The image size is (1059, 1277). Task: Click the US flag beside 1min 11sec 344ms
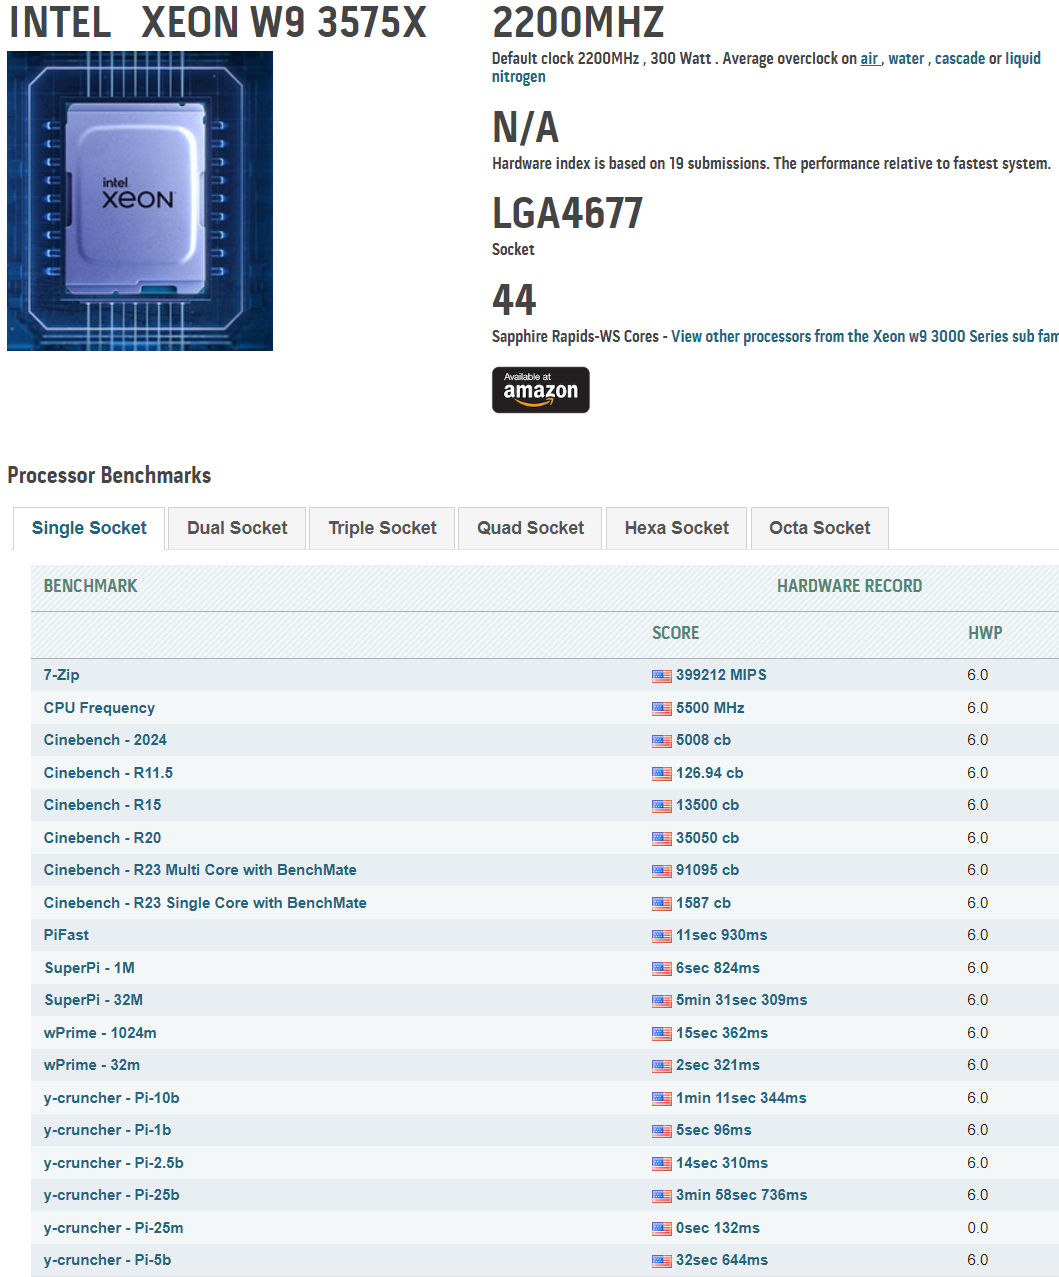click(662, 1099)
